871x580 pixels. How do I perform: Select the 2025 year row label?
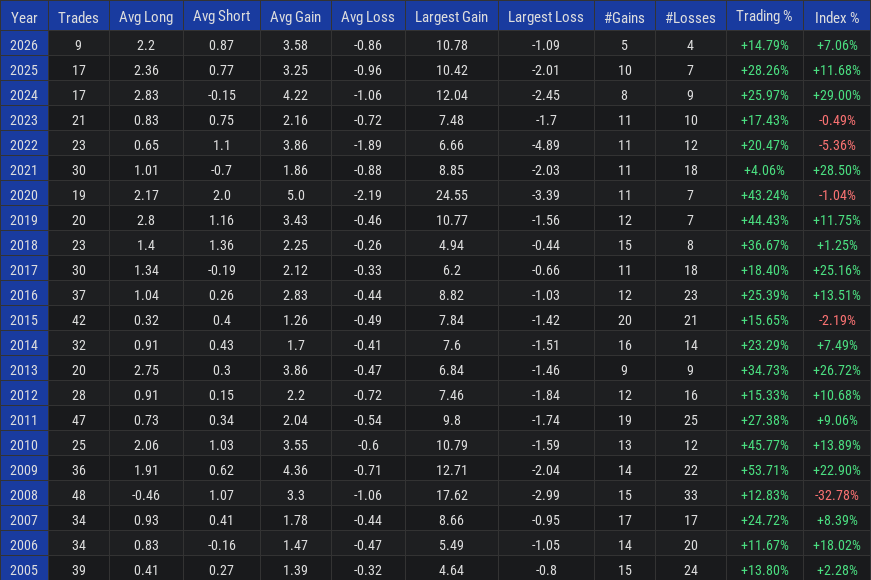click(24, 70)
